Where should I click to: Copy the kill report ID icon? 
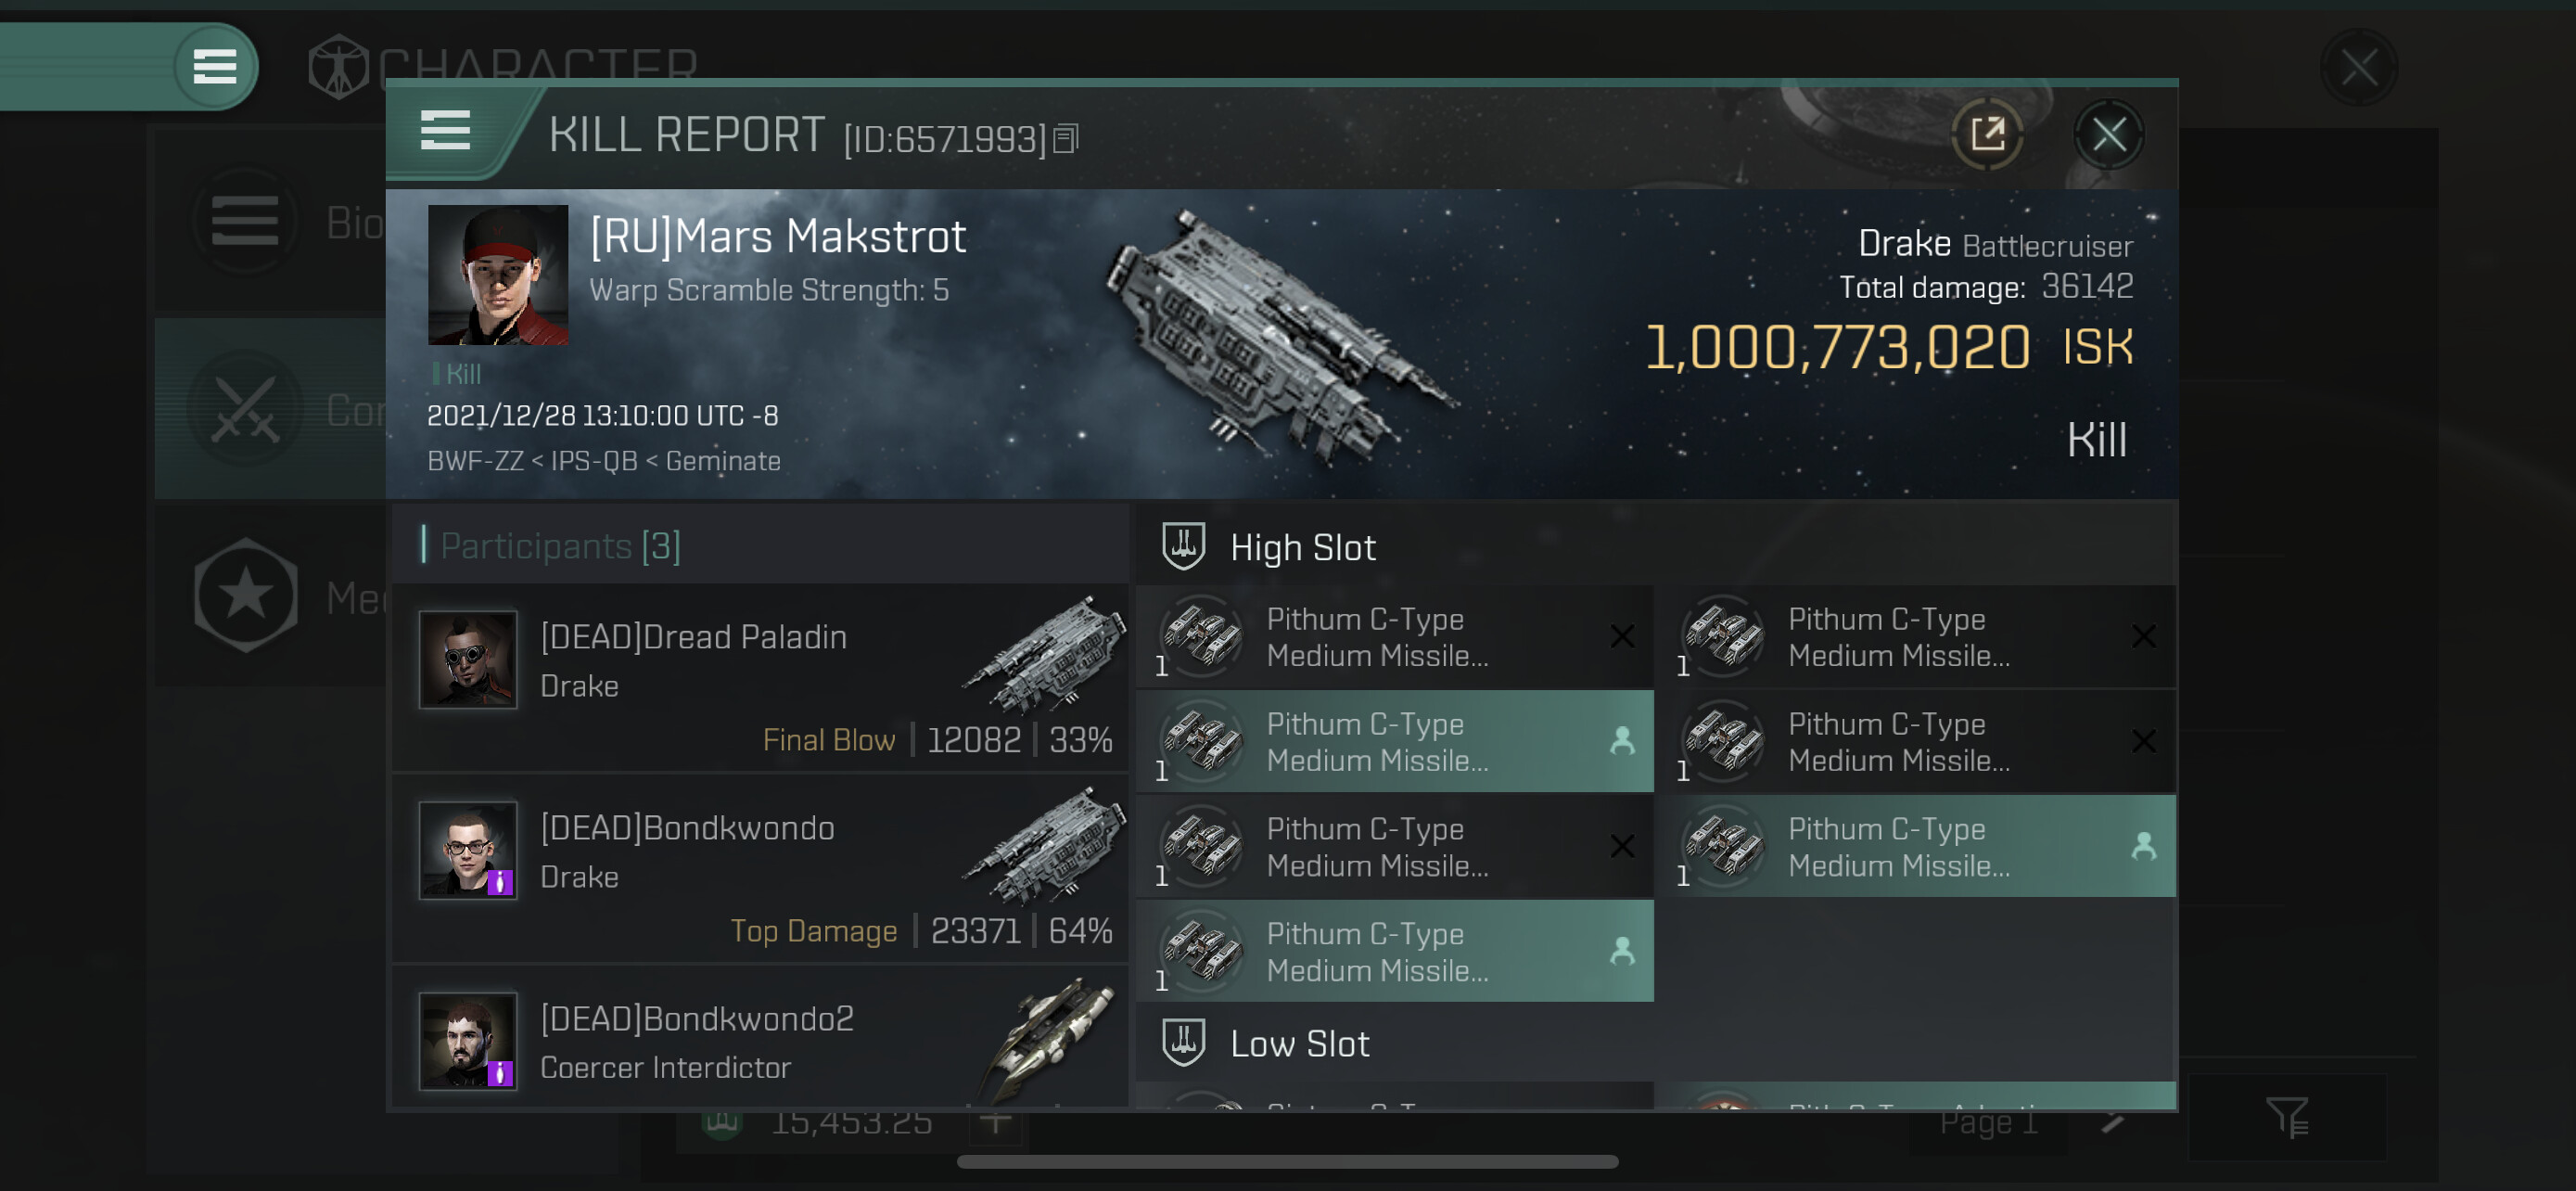(1066, 139)
